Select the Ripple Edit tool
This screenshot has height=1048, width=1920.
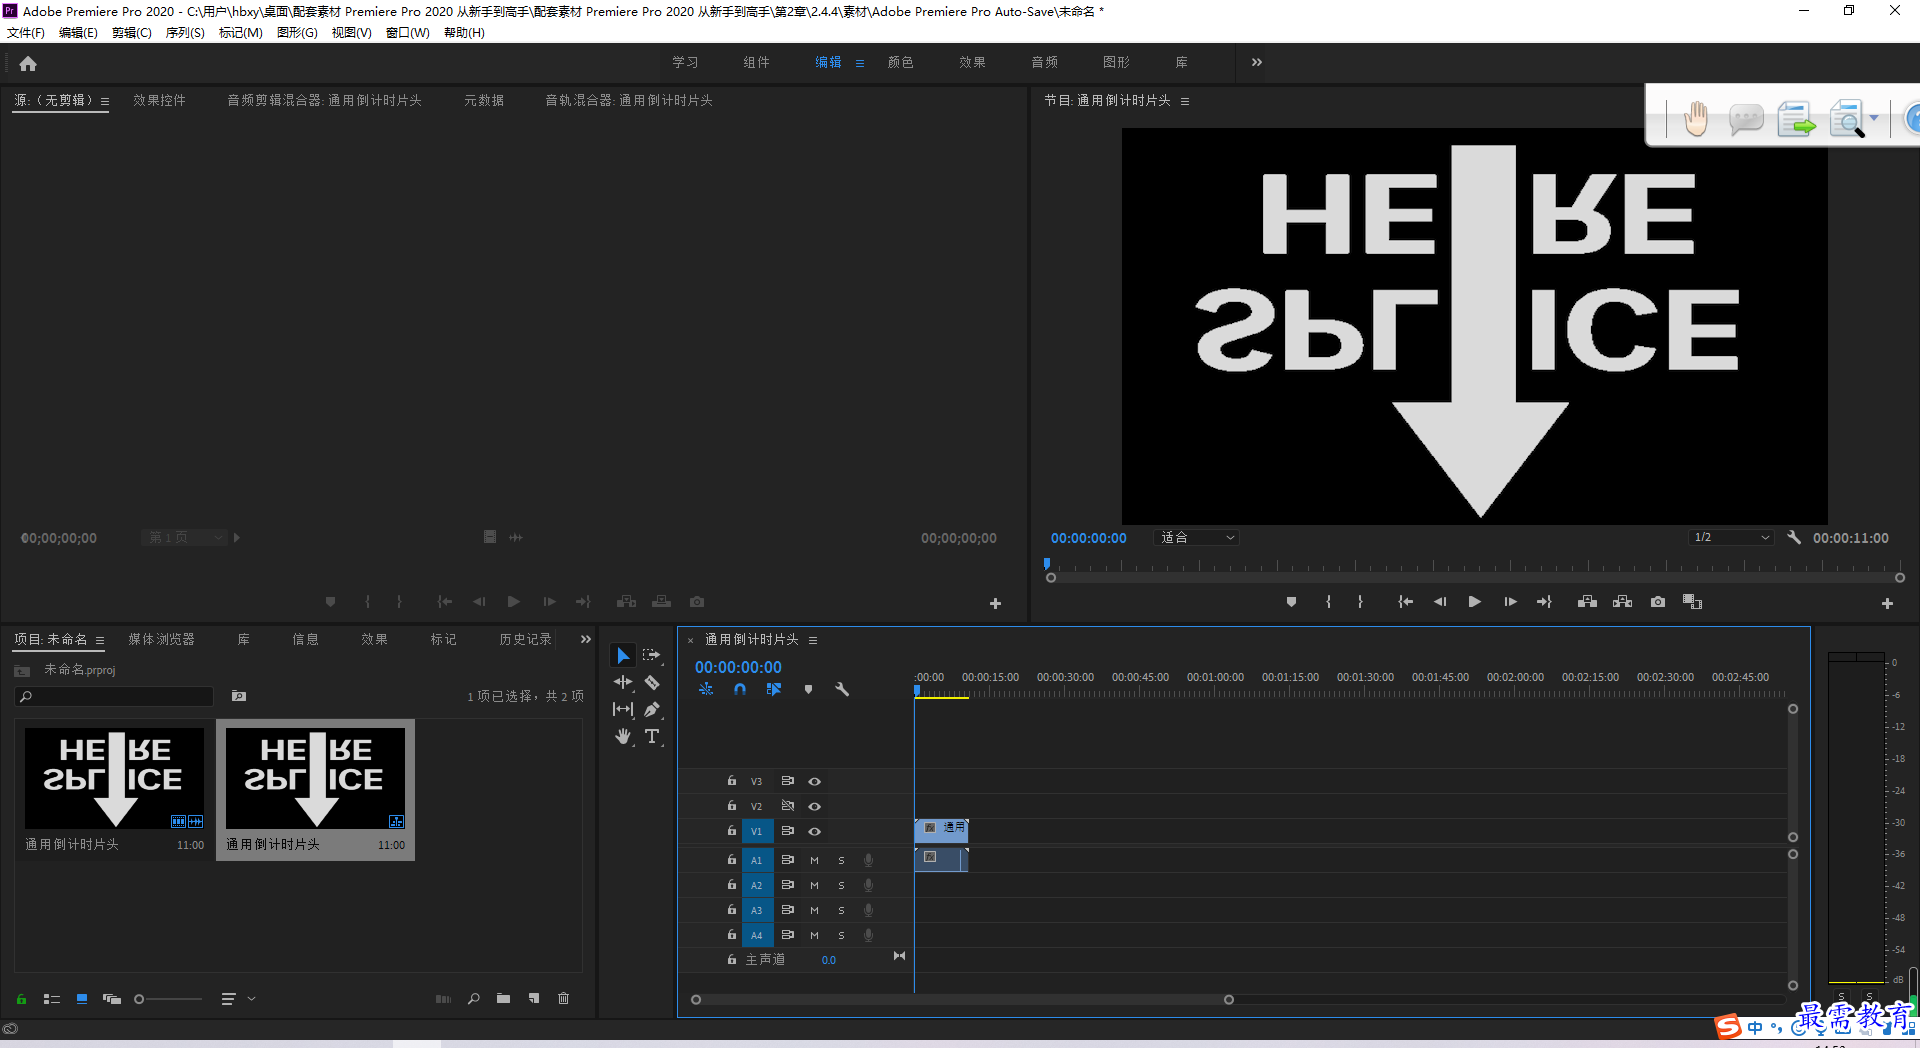coord(623,683)
